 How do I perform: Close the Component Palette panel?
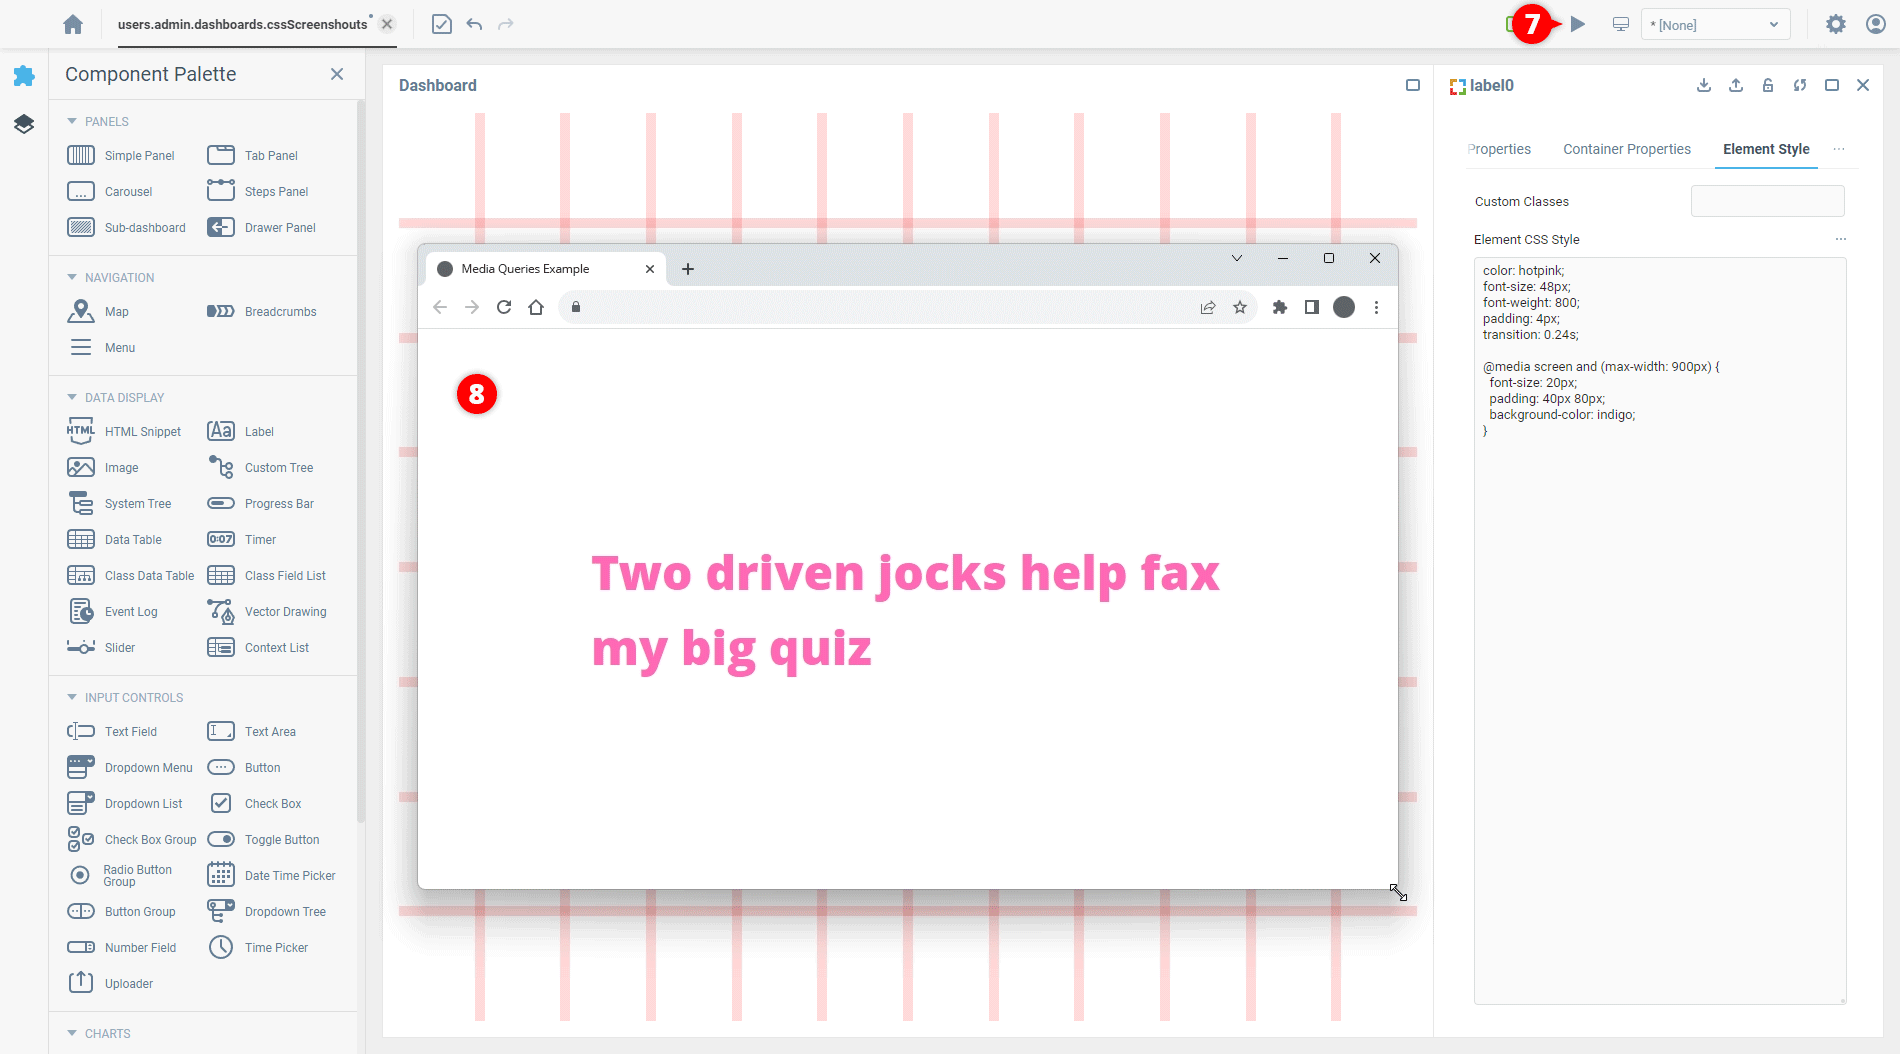click(x=337, y=74)
